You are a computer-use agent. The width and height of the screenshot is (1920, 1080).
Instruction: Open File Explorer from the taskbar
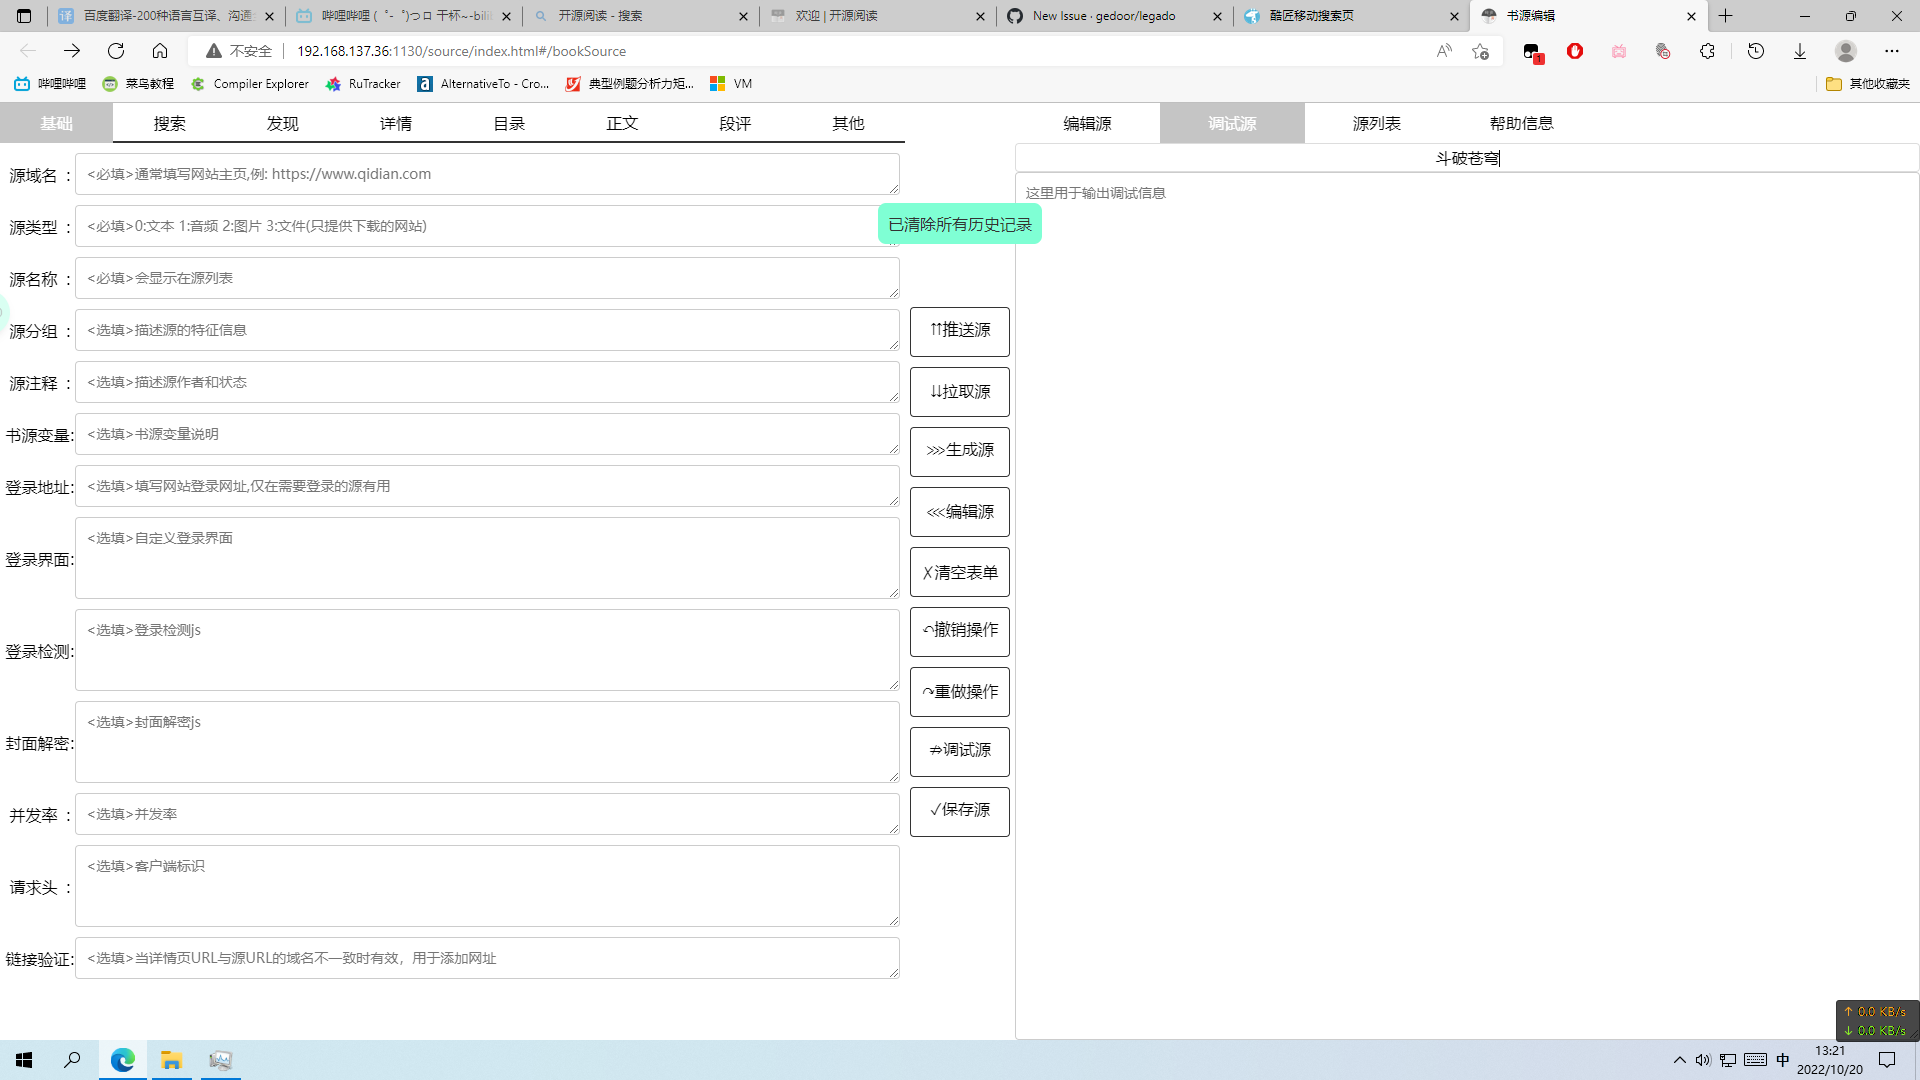[171, 1060]
